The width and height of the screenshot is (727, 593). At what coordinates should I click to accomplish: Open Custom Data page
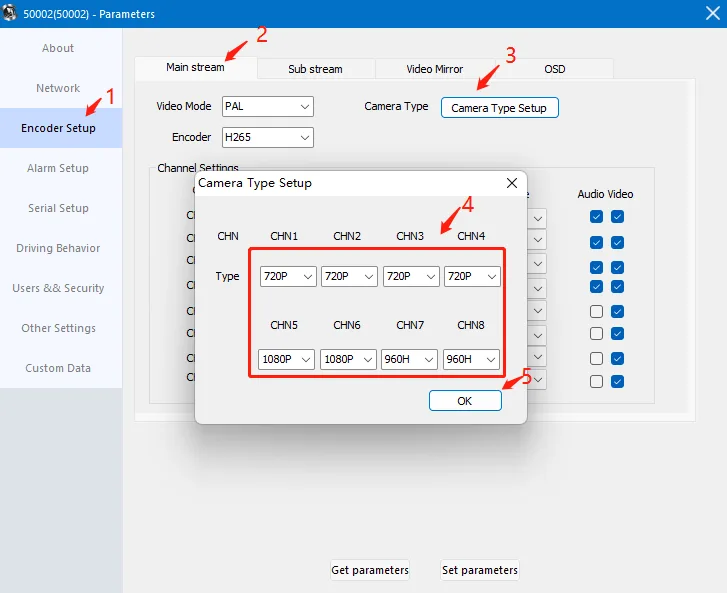58,368
